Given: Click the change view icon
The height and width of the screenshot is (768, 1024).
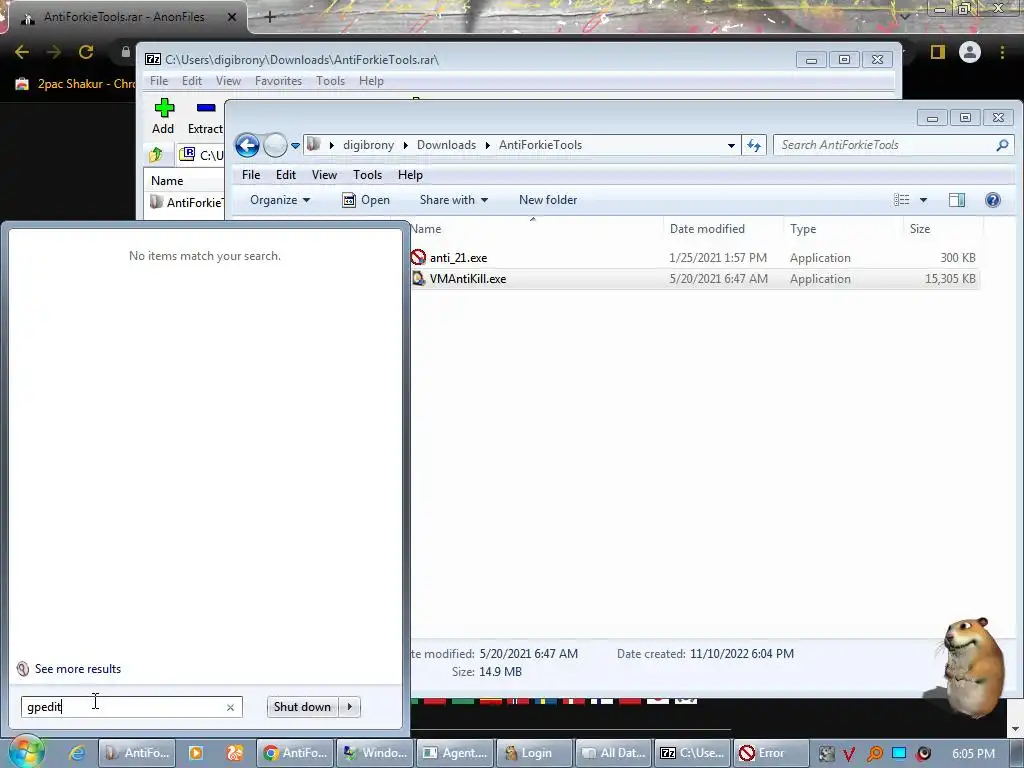Looking at the screenshot, I should [x=901, y=200].
